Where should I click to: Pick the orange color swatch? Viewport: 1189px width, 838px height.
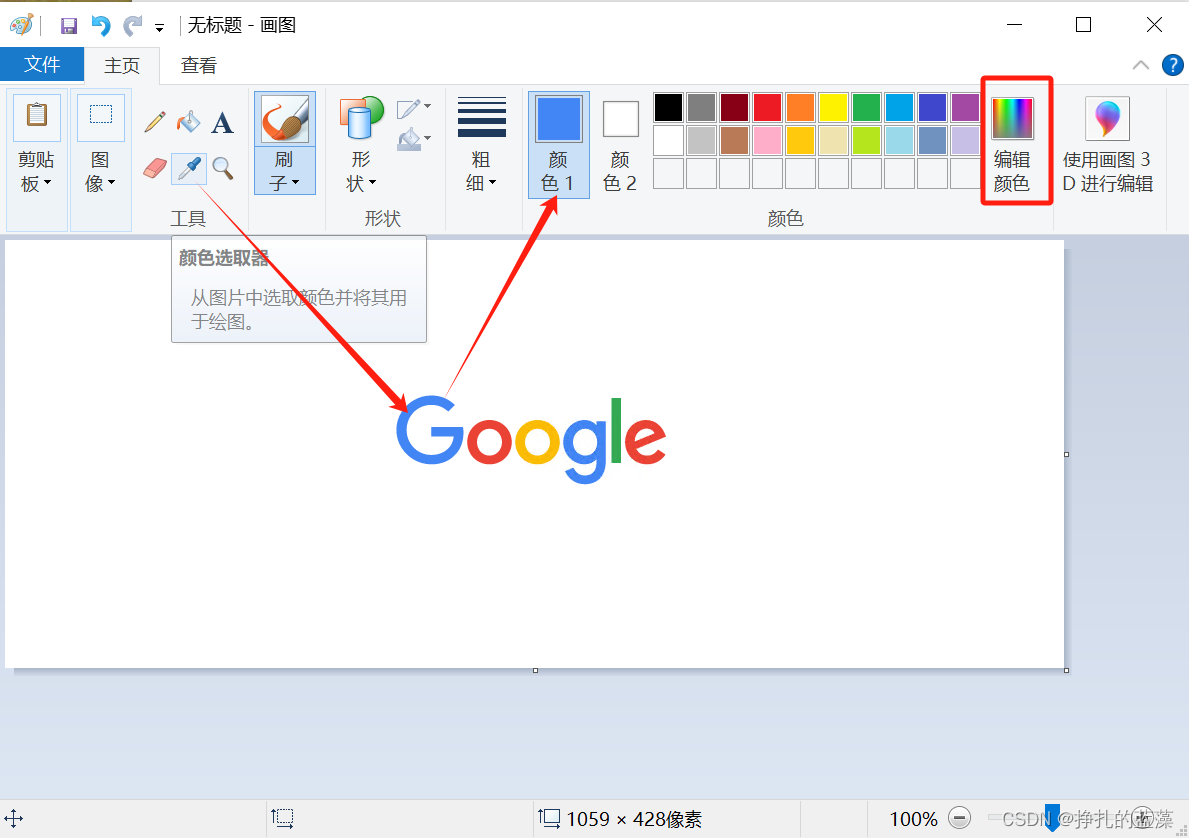(x=800, y=108)
